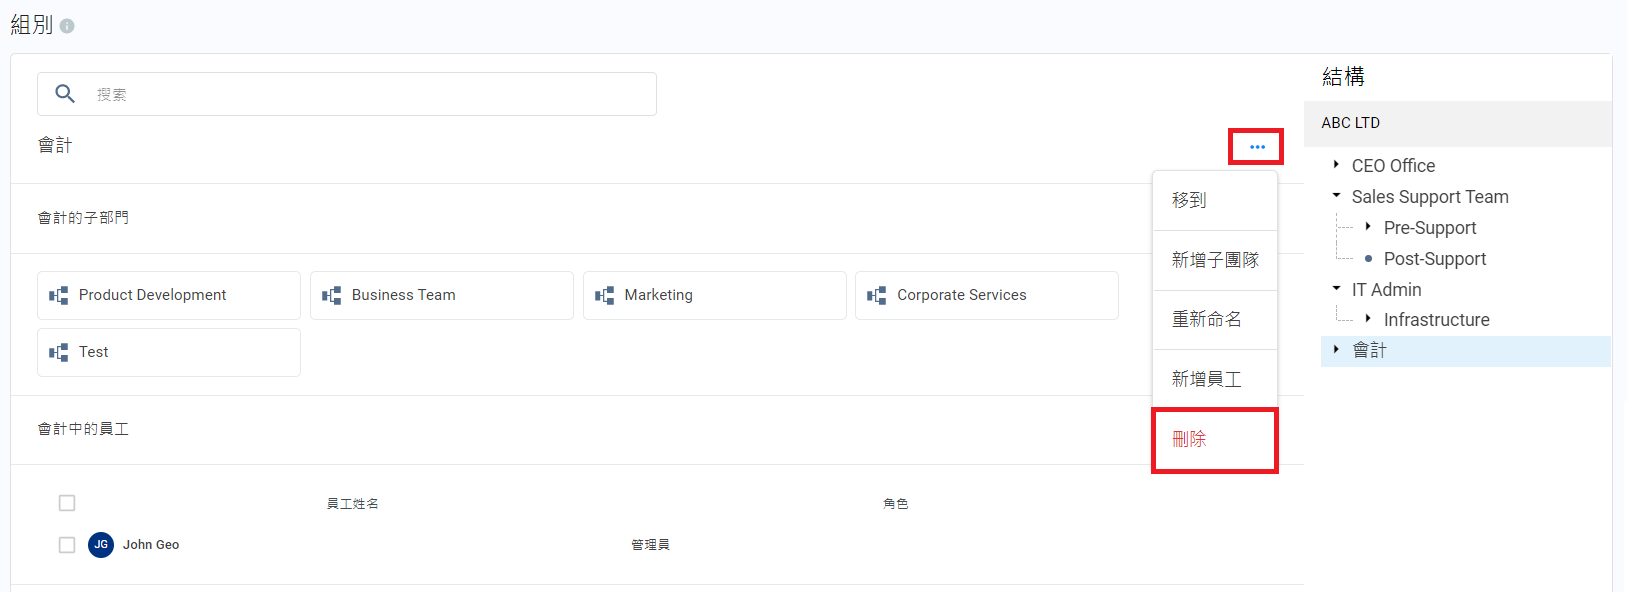Click John Geo's JG avatar
The image size is (1627, 592).
pyautogui.click(x=101, y=545)
